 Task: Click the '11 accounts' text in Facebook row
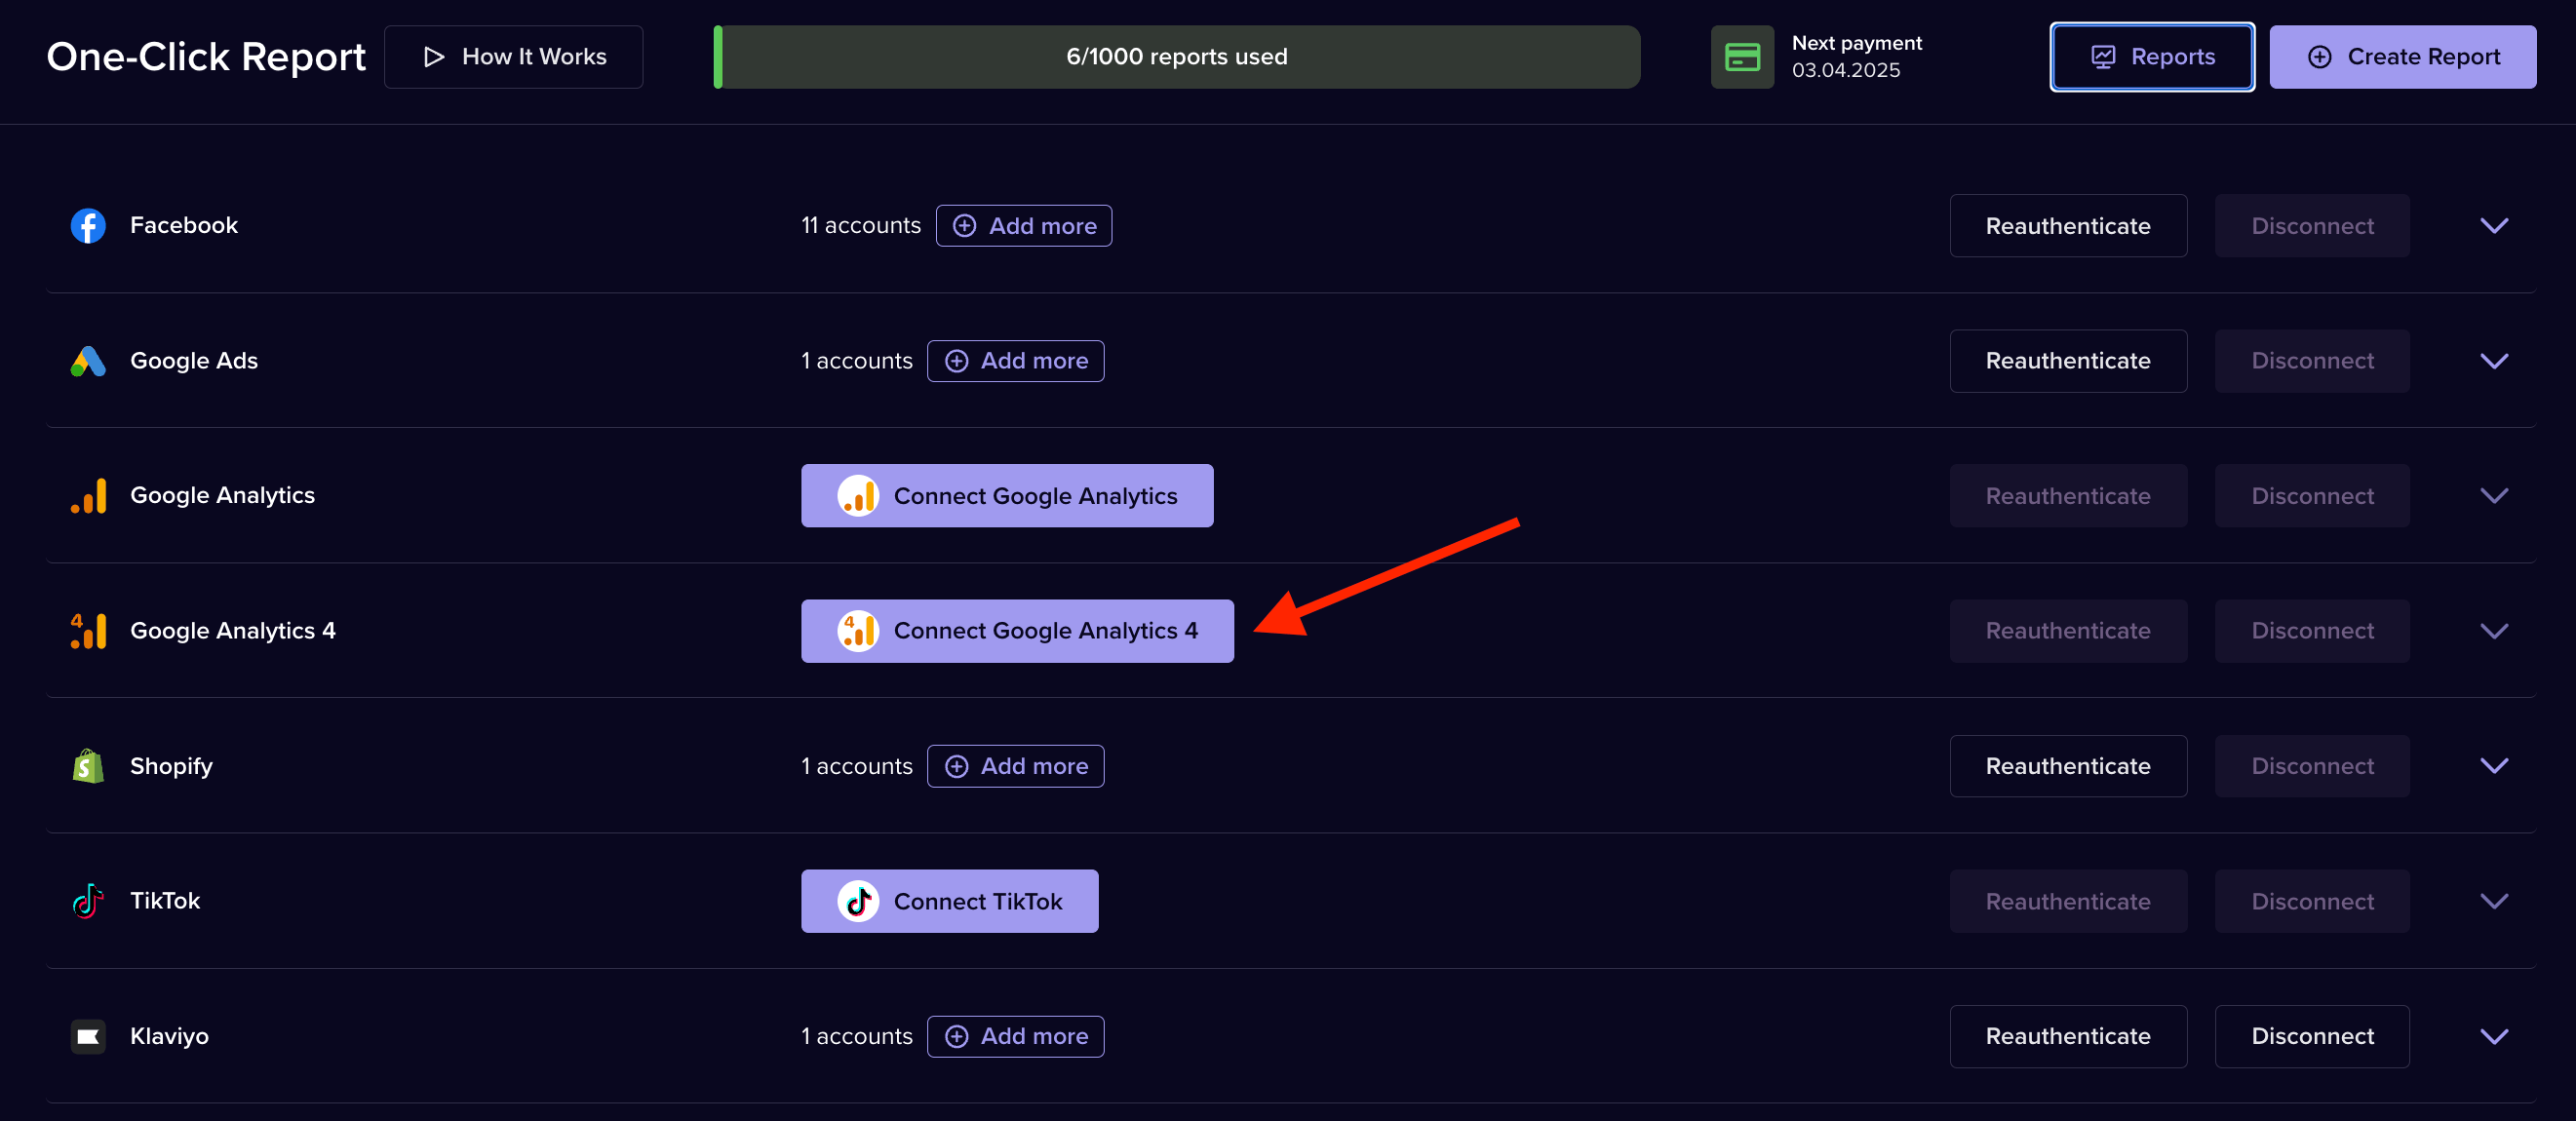point(860,226)
